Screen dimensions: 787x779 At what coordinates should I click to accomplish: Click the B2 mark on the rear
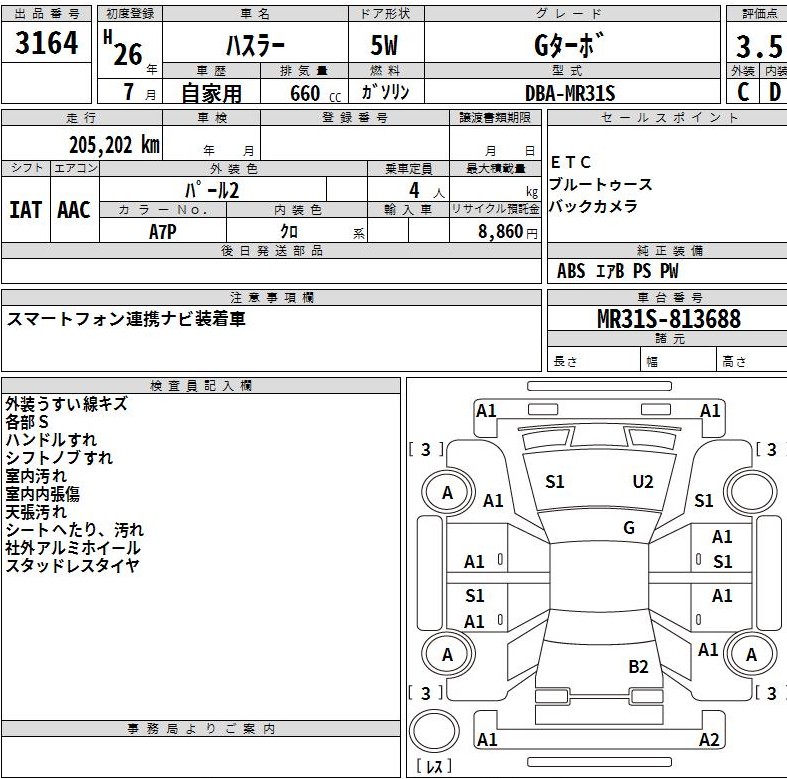(638, 667)
